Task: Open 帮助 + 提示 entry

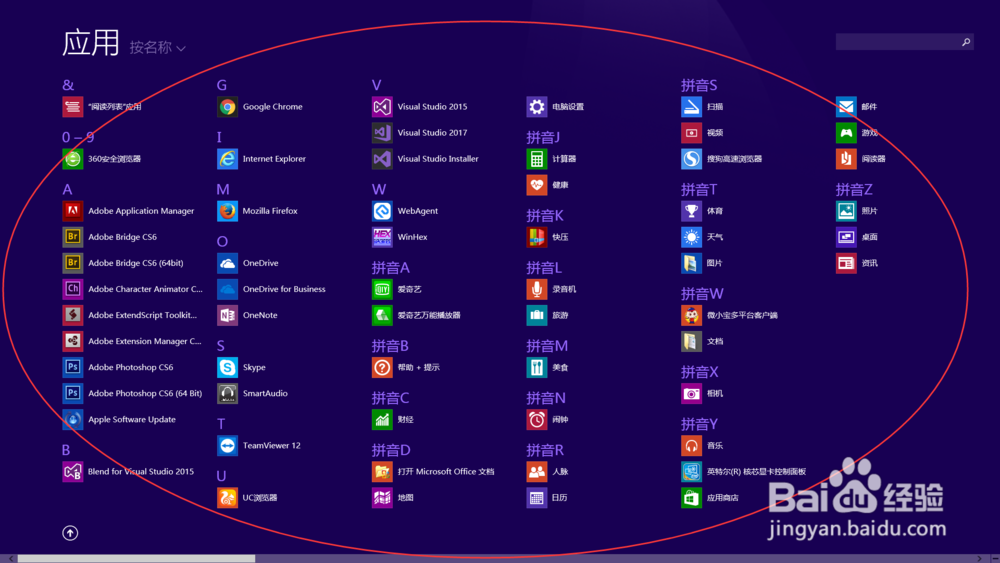Action: click(406, 367)
